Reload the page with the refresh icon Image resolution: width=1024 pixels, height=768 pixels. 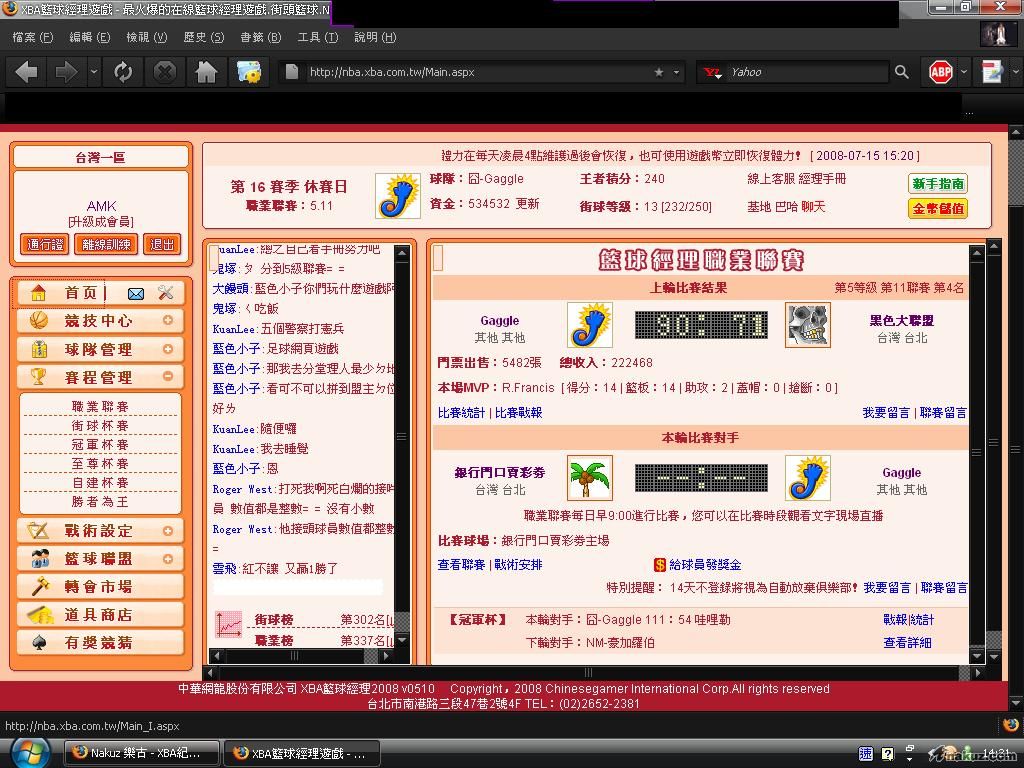tap(123, 72)
